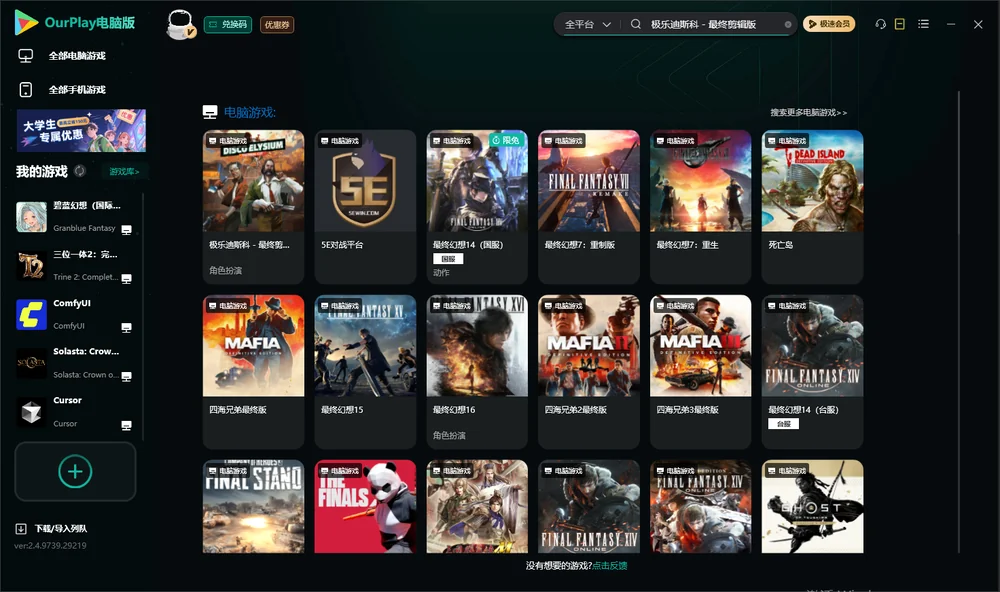The height and width of the screenshot is (592, 1000).
Task: Open the 最终幻想16 card
Action: tap(477, 372)
